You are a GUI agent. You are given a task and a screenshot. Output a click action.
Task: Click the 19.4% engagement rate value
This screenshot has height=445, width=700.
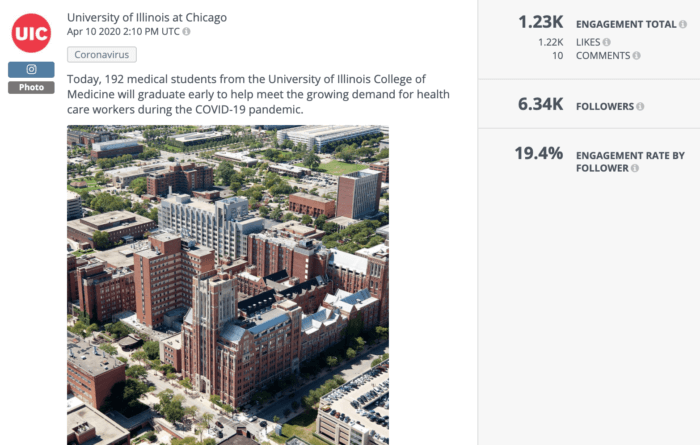pos(539,153)
